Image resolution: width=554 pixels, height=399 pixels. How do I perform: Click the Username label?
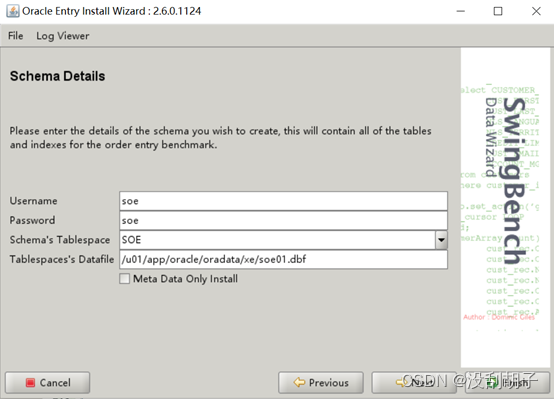[34, 201]
